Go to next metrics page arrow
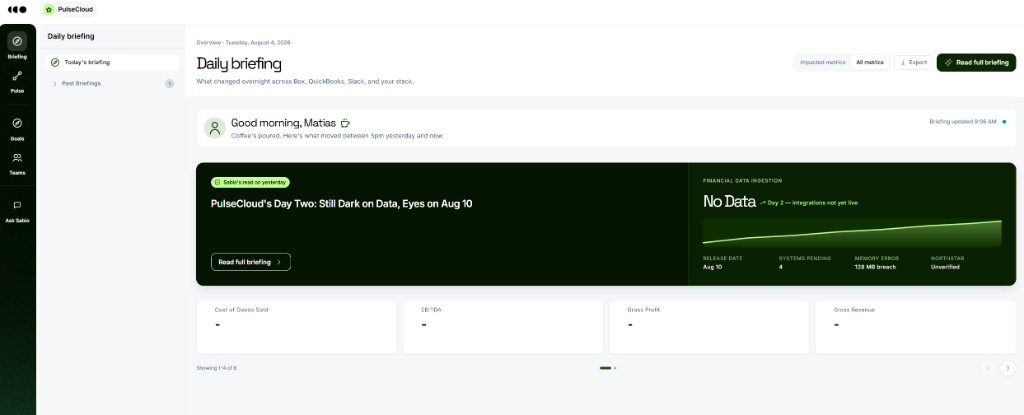Screen dimensions: 1024x415 1008,368
